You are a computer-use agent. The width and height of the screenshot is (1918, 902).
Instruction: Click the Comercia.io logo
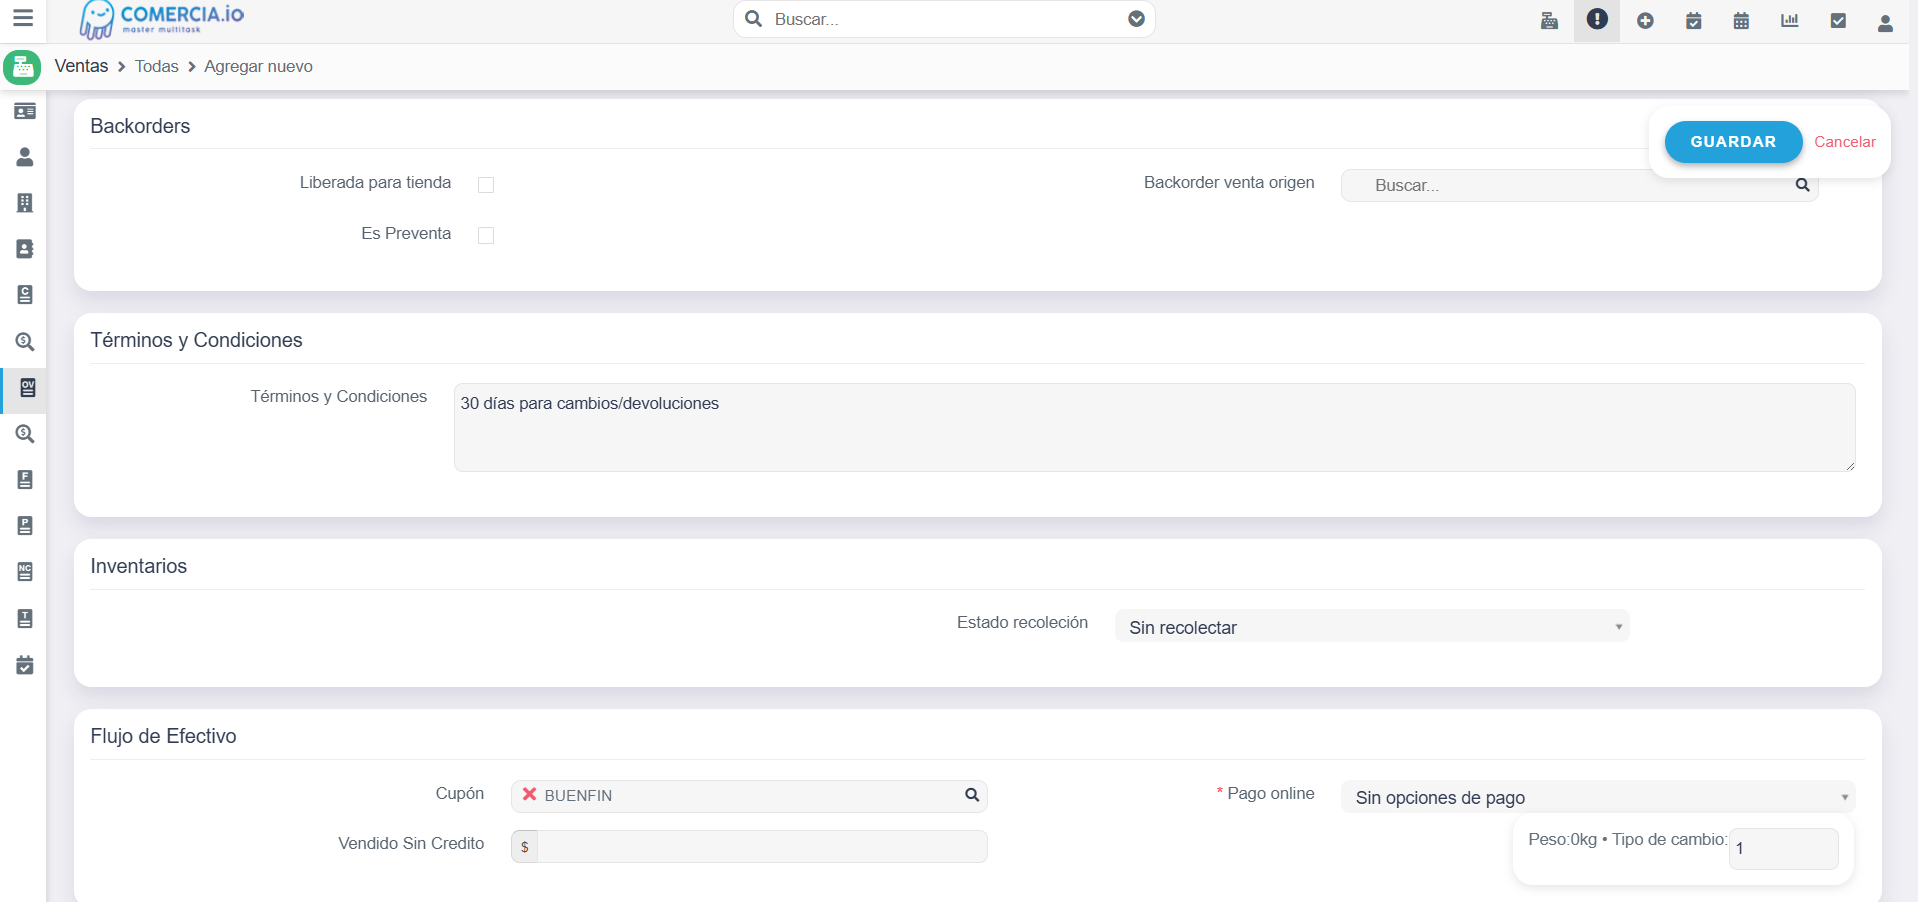click(x=162, y=19)
